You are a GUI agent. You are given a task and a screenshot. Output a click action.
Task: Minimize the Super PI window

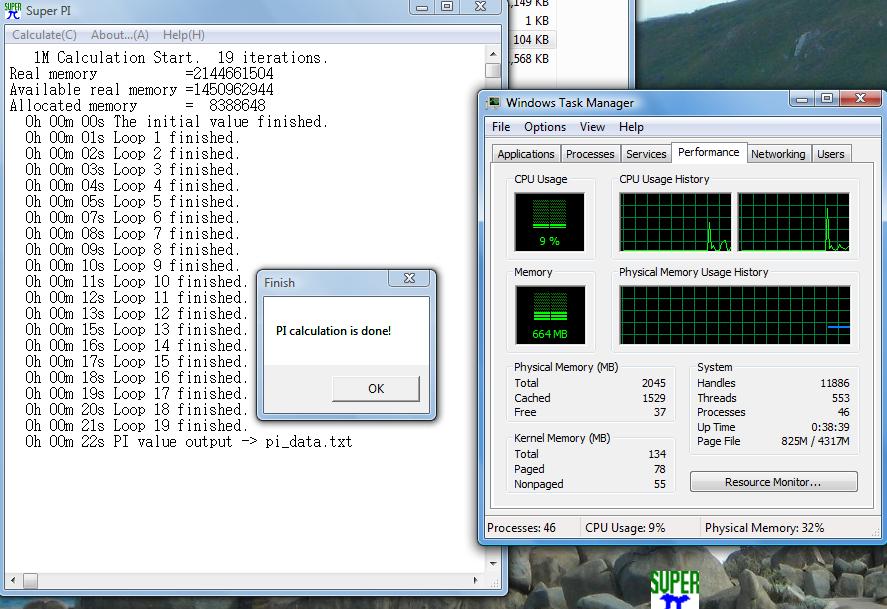421,7
